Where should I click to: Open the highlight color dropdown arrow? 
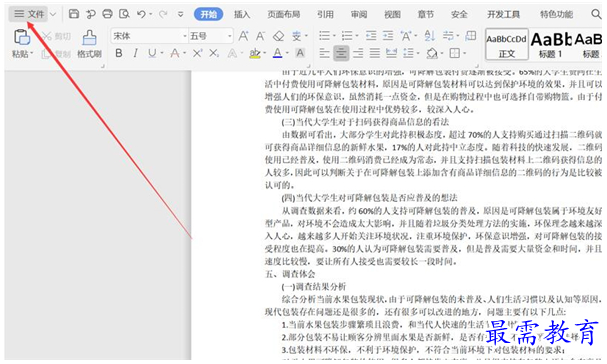coord(265,53)
